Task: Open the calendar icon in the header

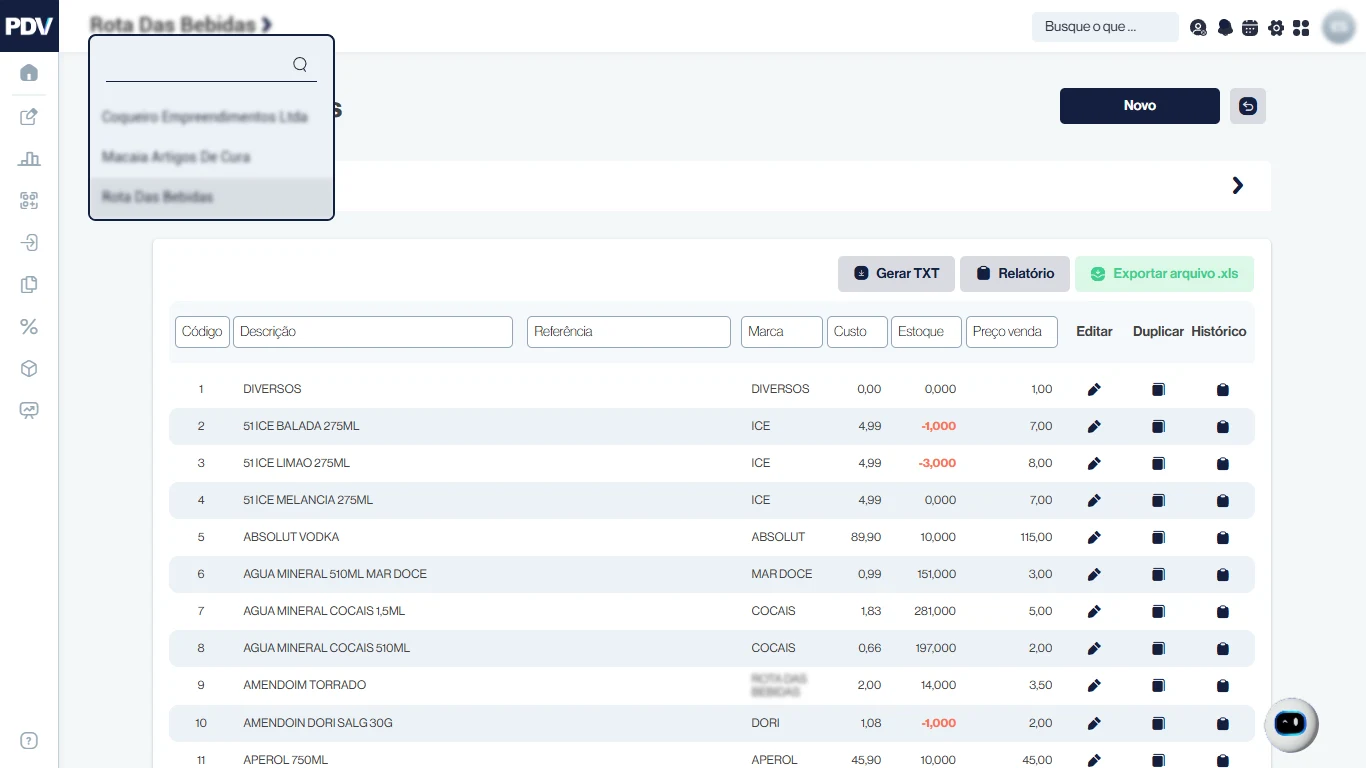Action: tap(1250, 27)
